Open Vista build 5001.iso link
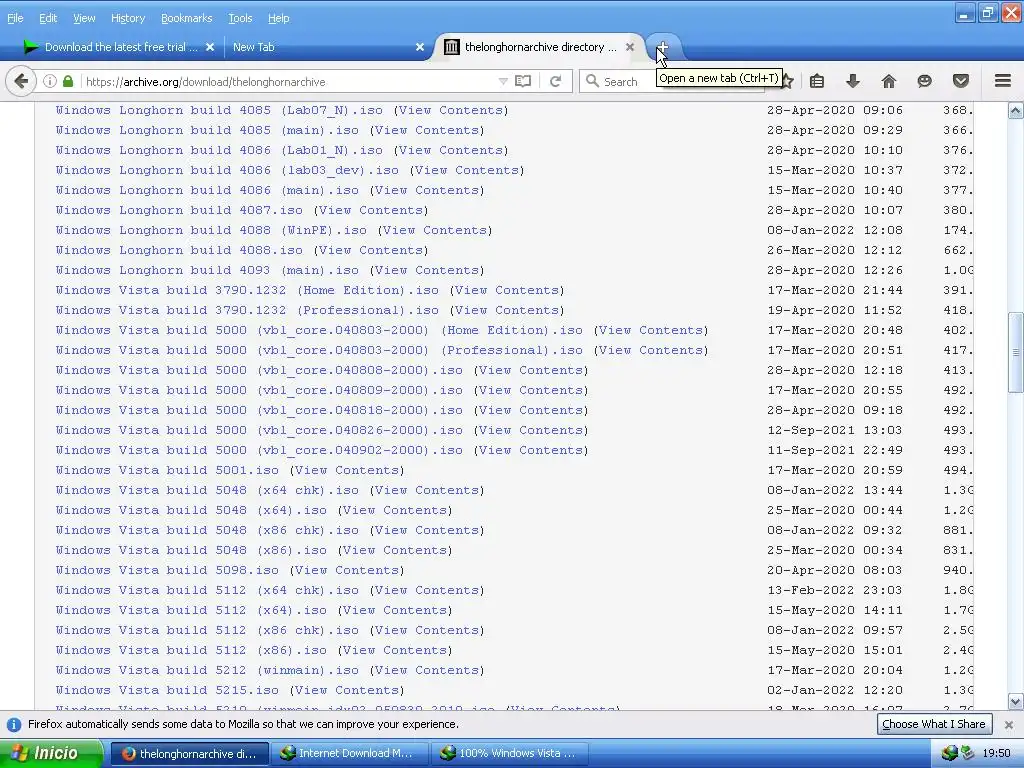1024x768 pixels. [x=167, y=470]
